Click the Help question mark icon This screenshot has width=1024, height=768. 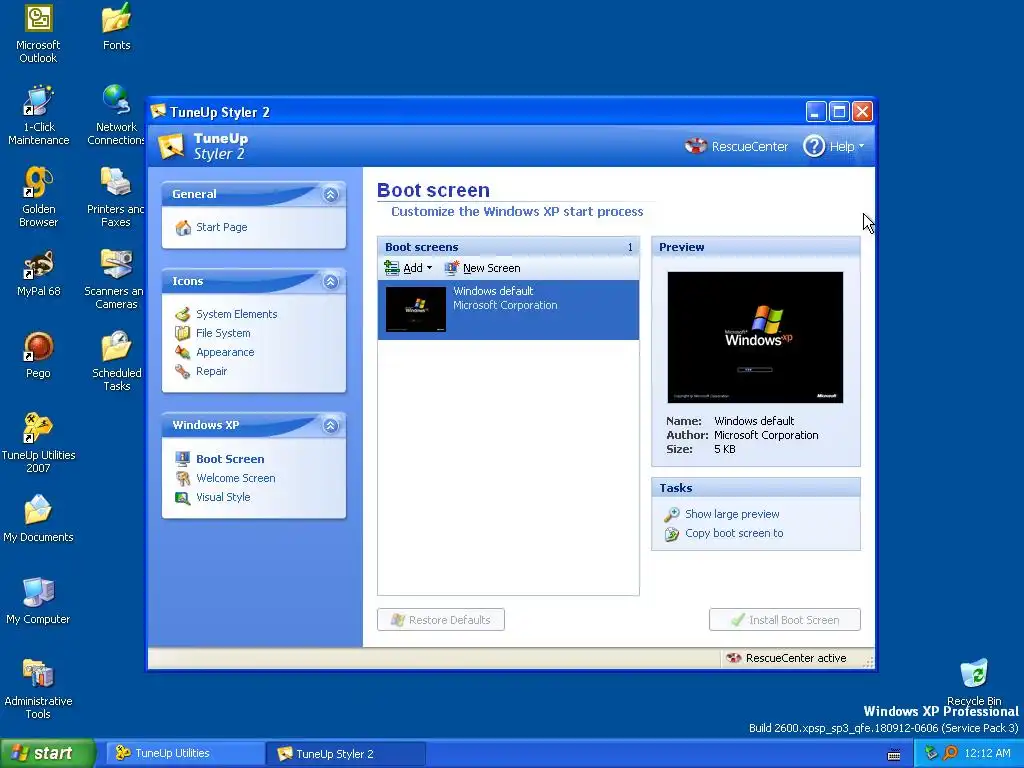(814, 146)
